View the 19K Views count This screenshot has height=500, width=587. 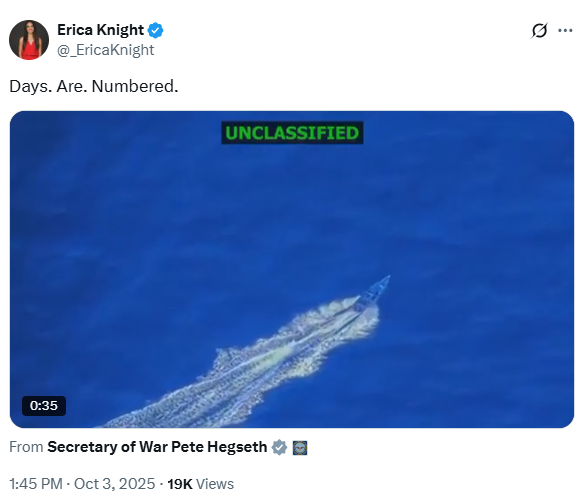pos(200,484)
